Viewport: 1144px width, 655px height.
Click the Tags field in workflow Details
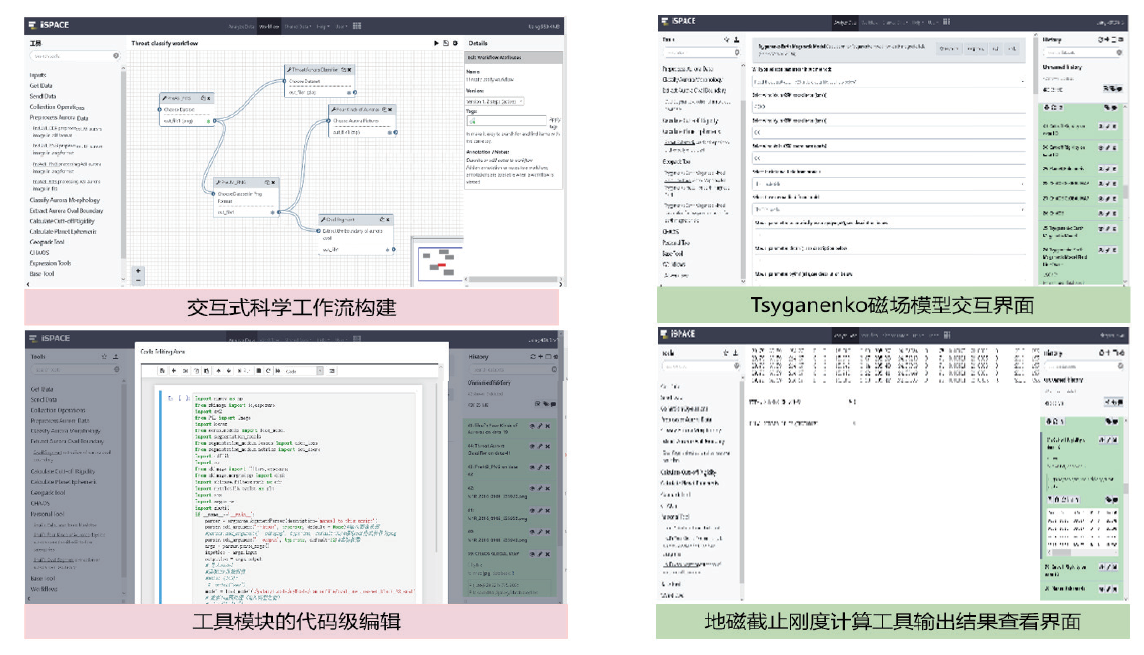tap(506, 121)
